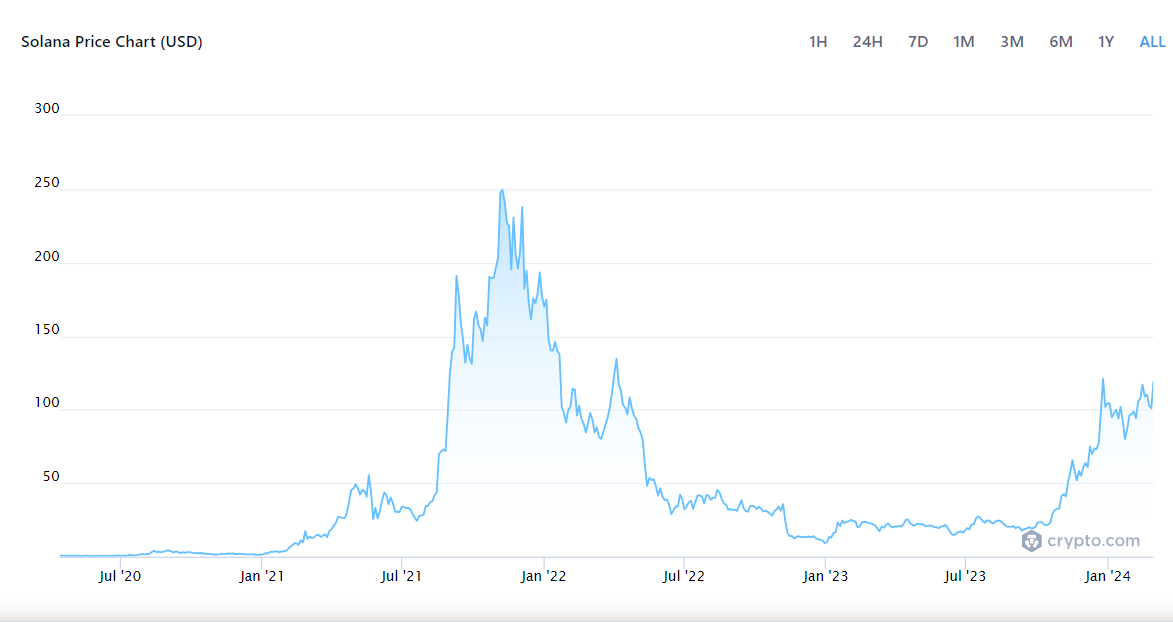Viewport: 1173px width, 622px height.
Task: Click the Jan '24 x-axis label
Action: pyautogui.click(x=1108, y=576)
